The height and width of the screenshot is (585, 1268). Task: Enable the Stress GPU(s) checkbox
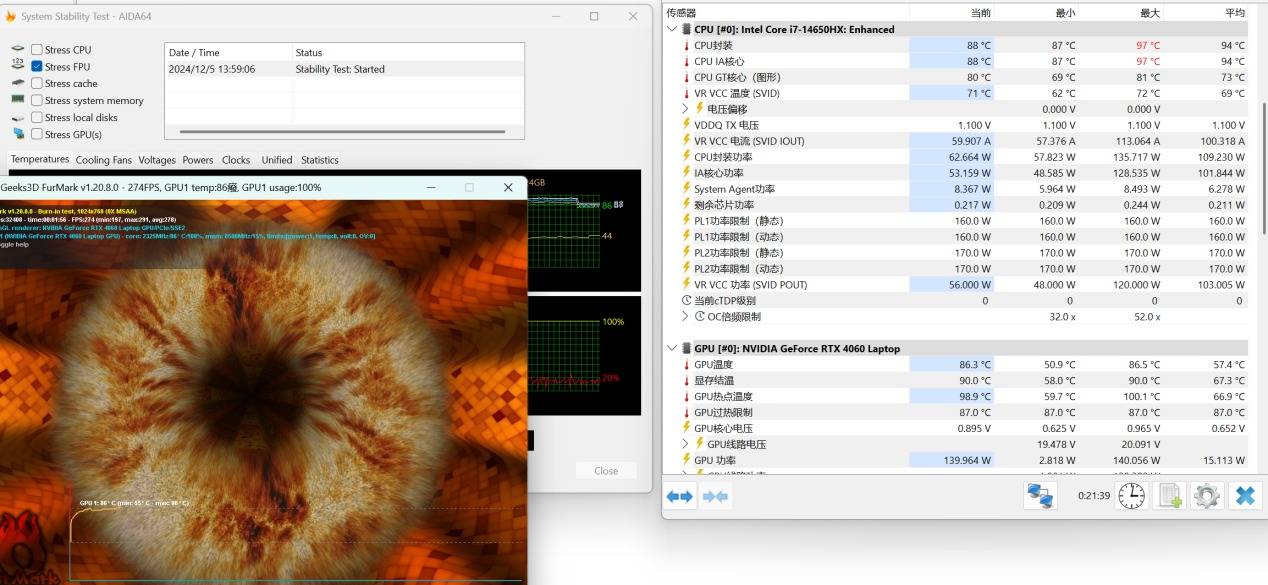tap(37, 134)
